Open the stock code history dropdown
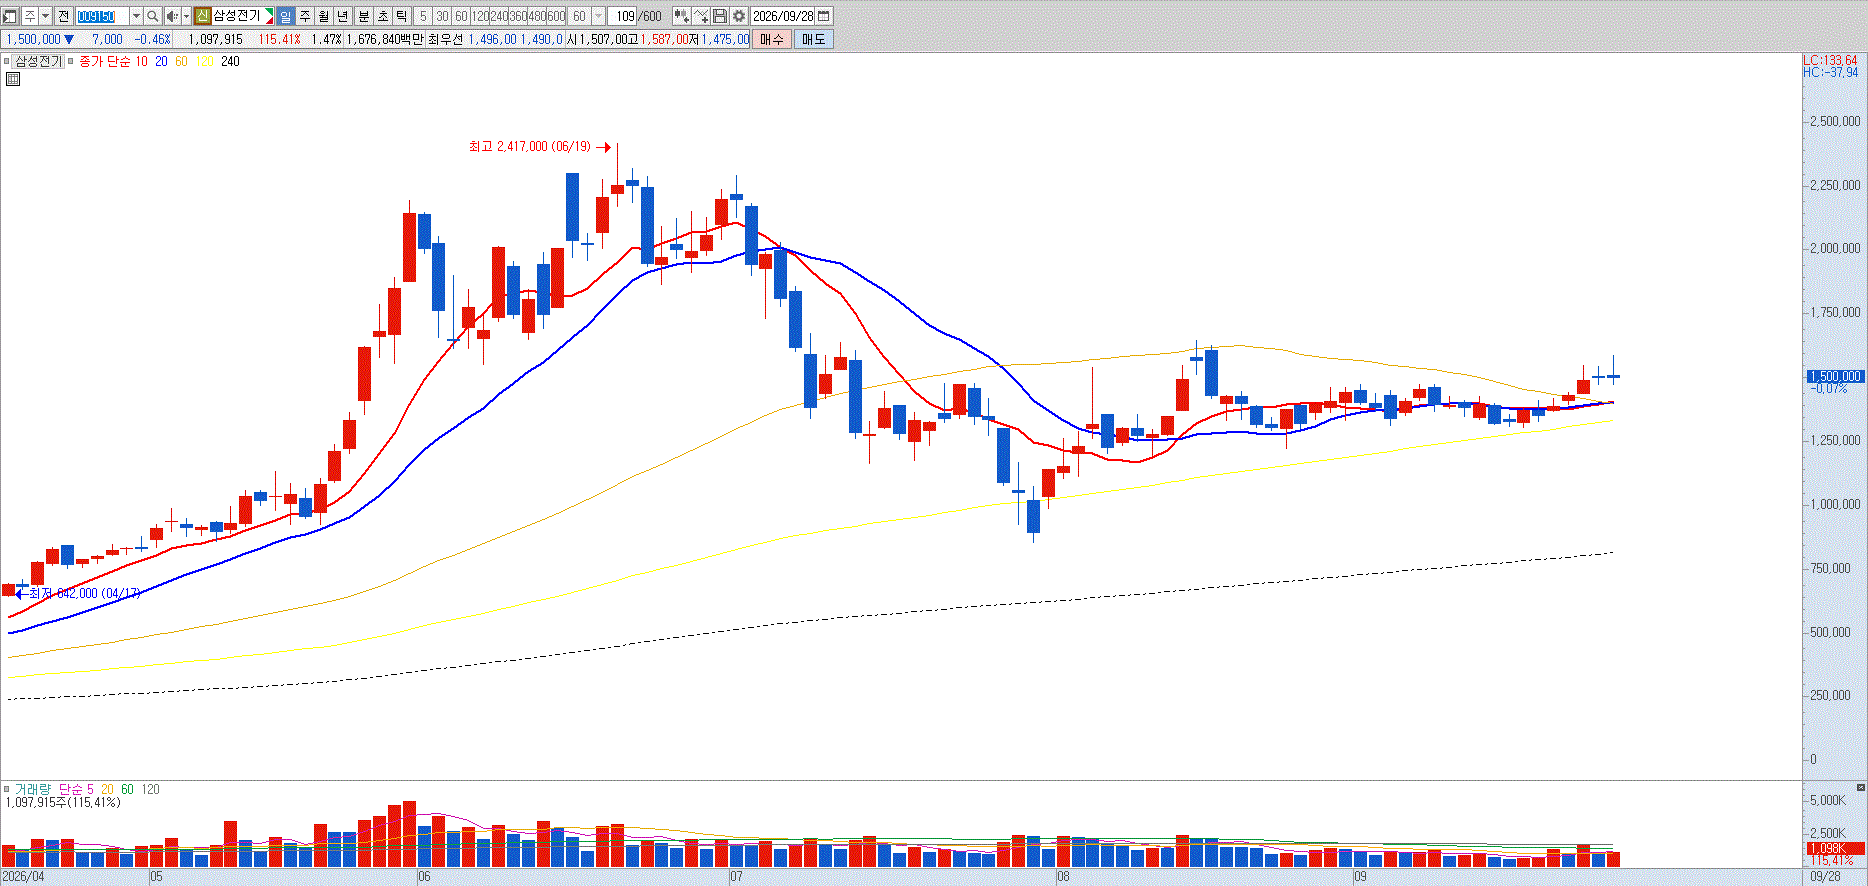The width and height of the screenshot is (1868, 886). pyautogui.click(x=136, y=16)
